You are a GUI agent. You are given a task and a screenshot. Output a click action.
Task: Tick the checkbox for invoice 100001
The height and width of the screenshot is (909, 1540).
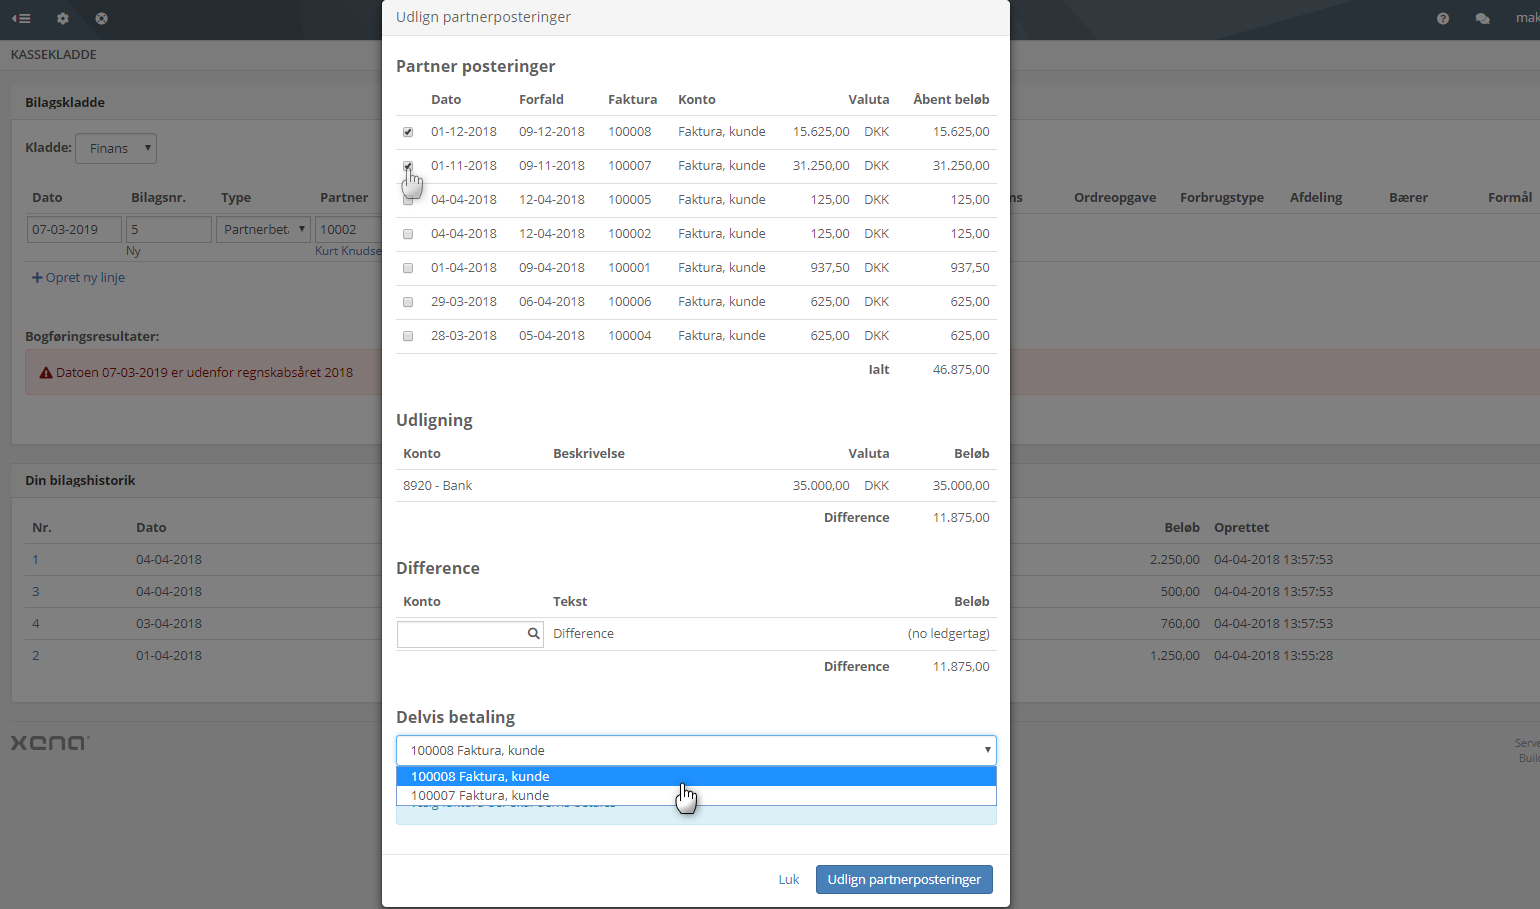[x=408, y=268]
